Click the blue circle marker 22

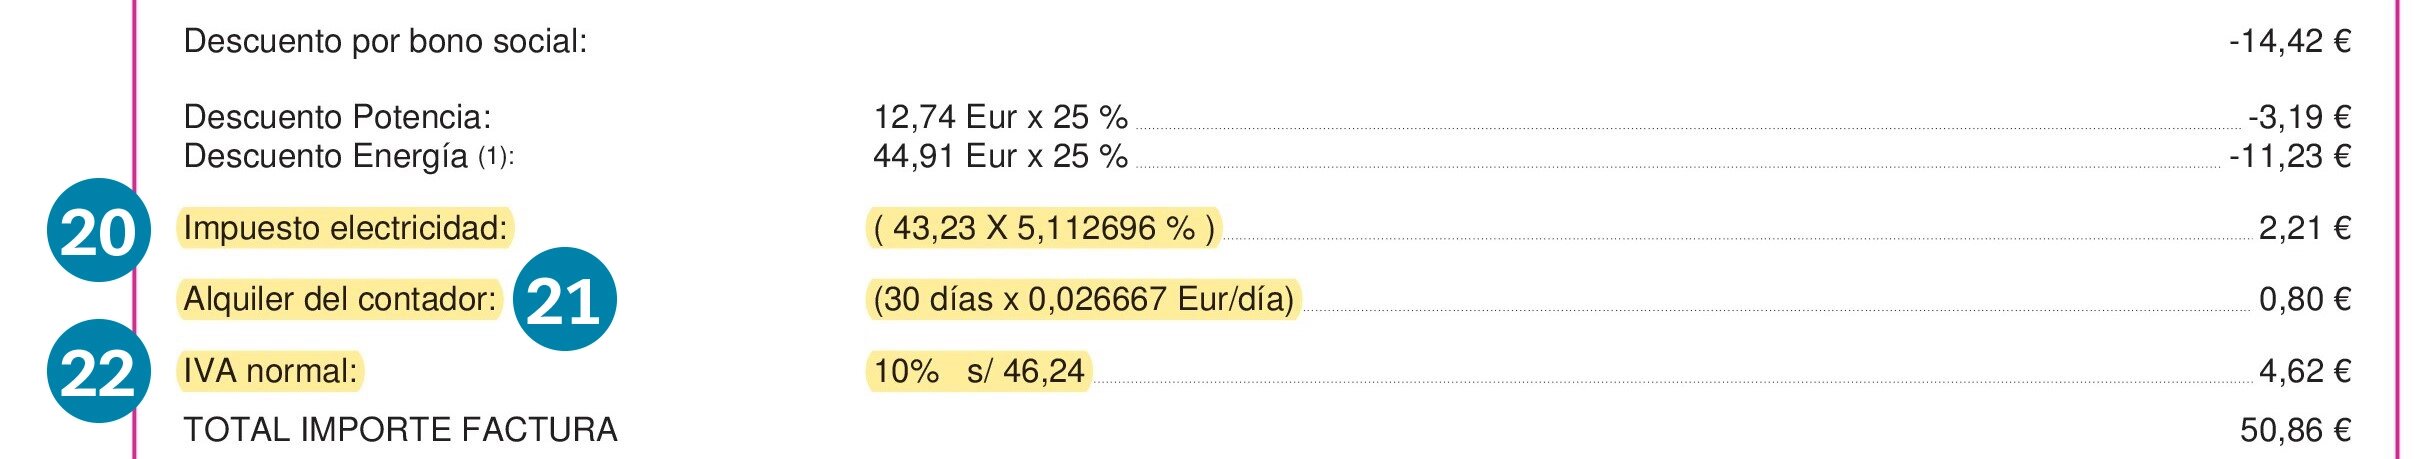(99, 371)
